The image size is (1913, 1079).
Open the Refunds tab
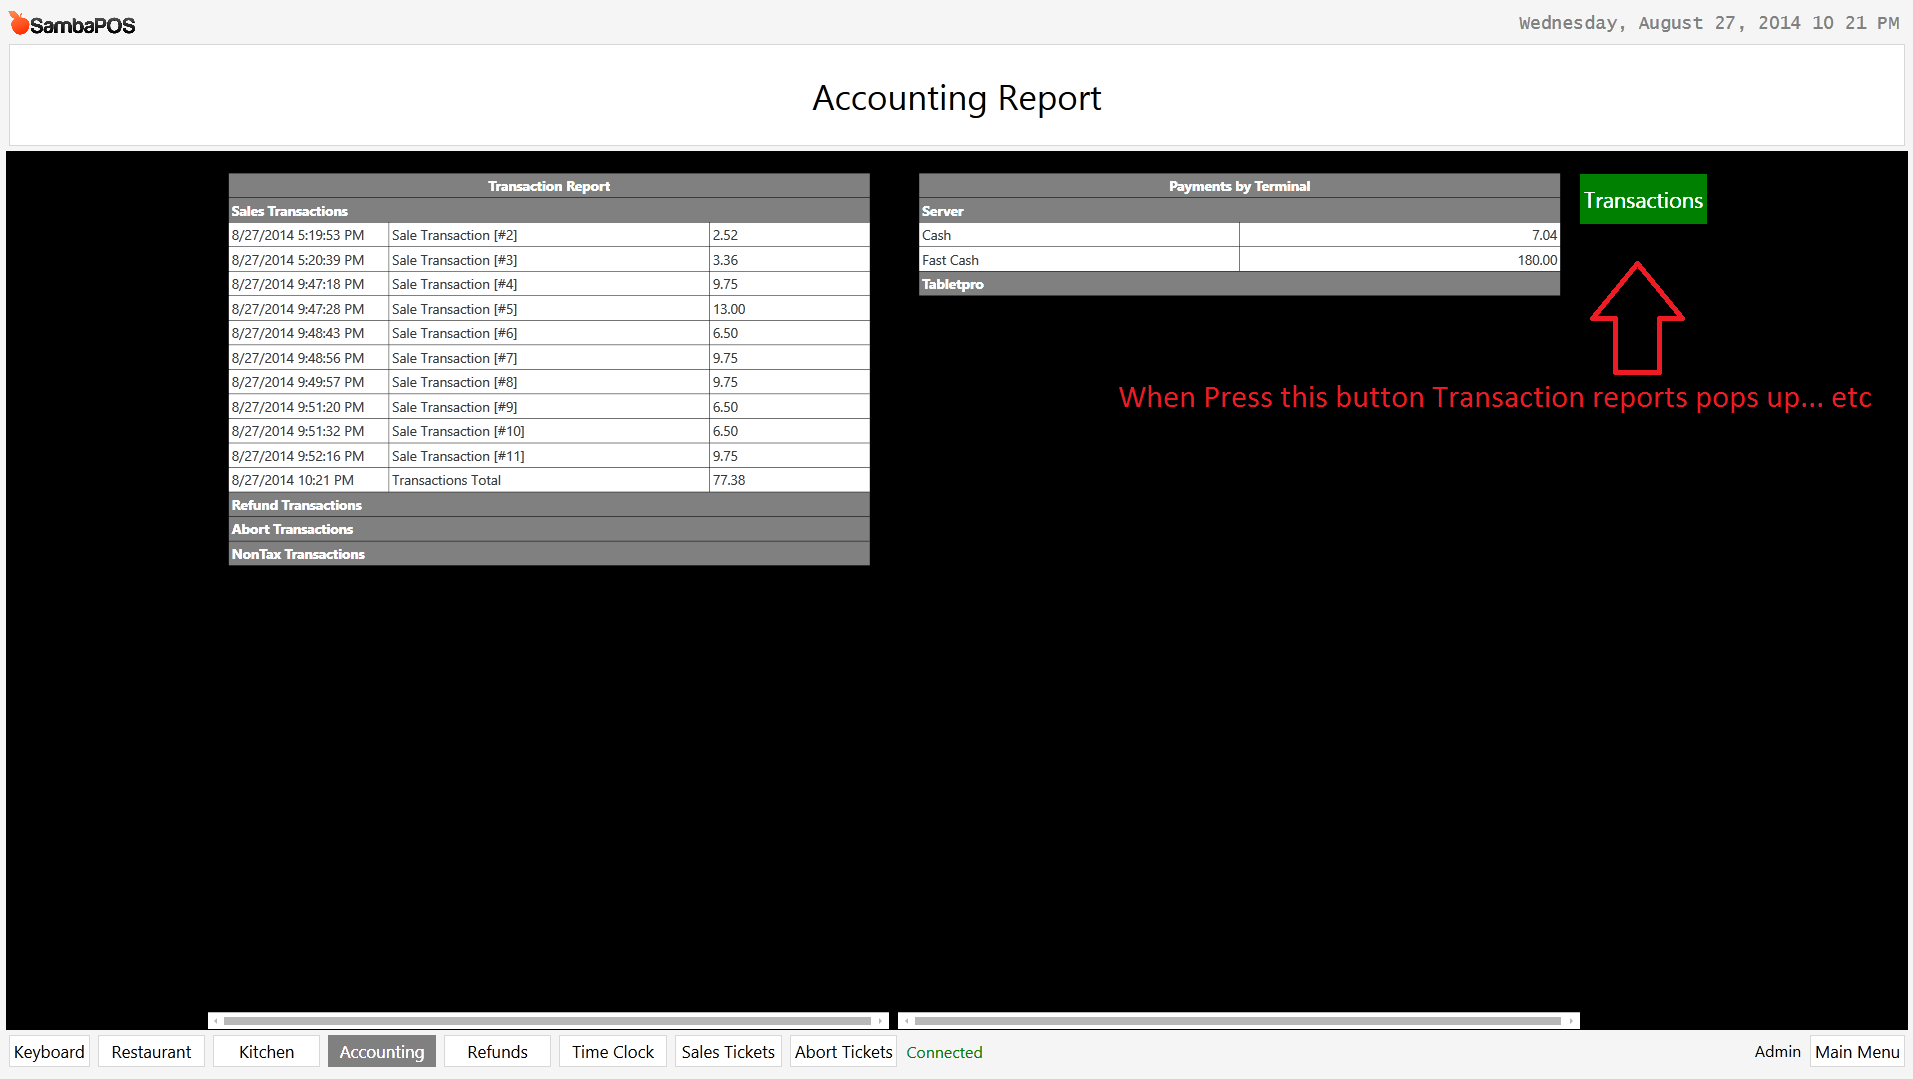(x=496, y=1051)
